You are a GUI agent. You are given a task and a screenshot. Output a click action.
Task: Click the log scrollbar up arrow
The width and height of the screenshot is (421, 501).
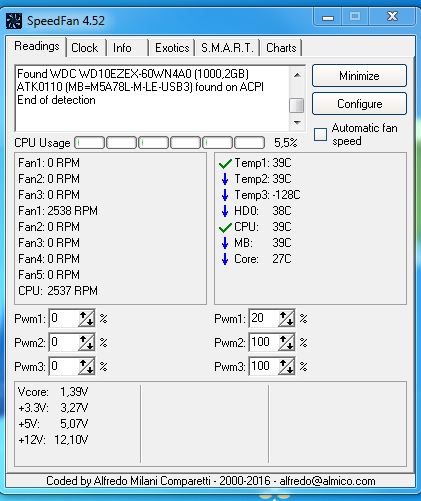tap(297, 75)
